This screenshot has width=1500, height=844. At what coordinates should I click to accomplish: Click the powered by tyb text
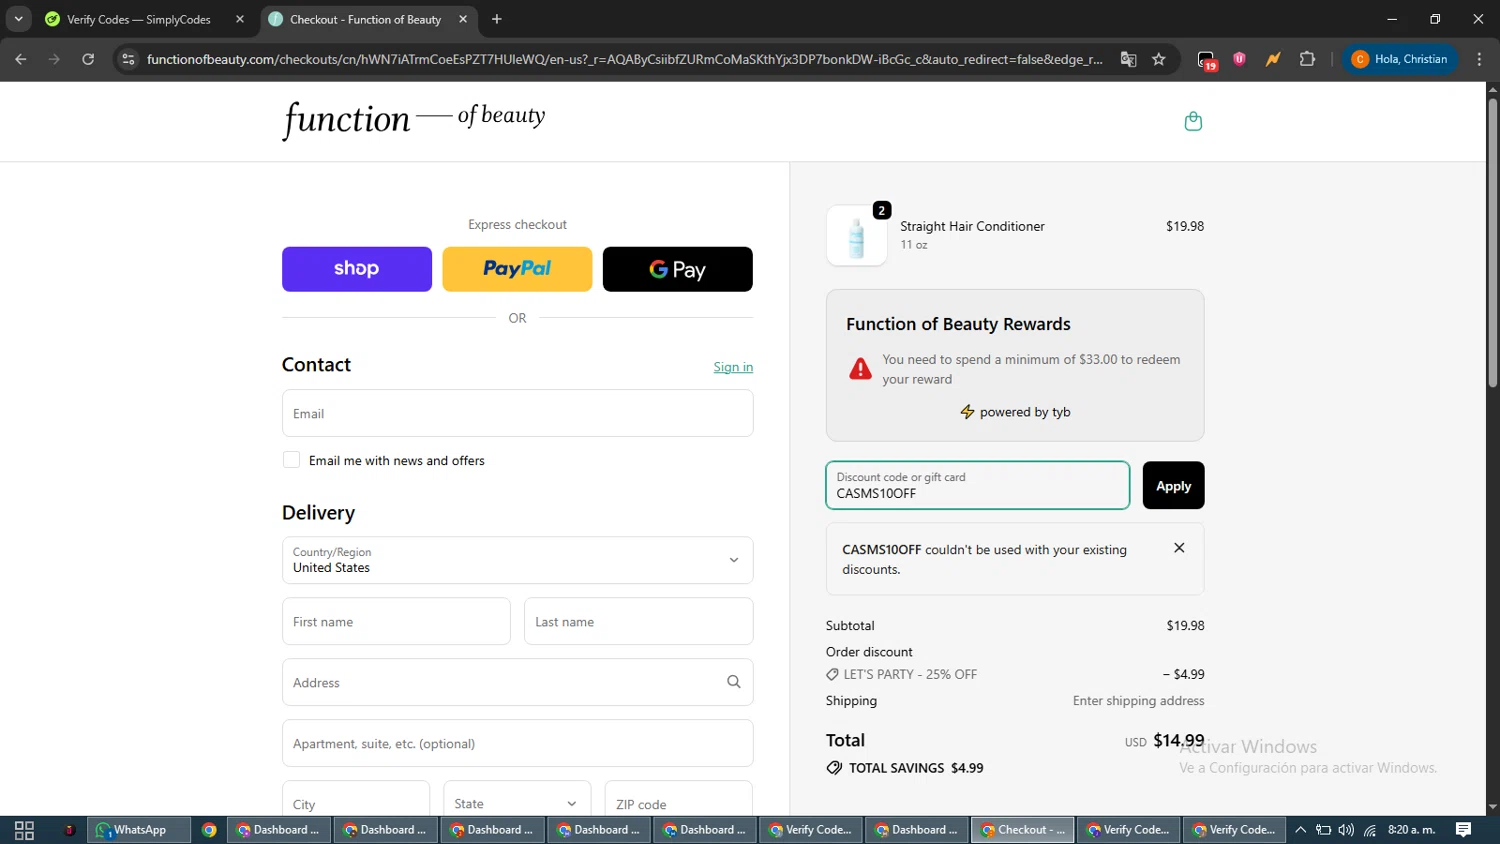point(1025,412)
